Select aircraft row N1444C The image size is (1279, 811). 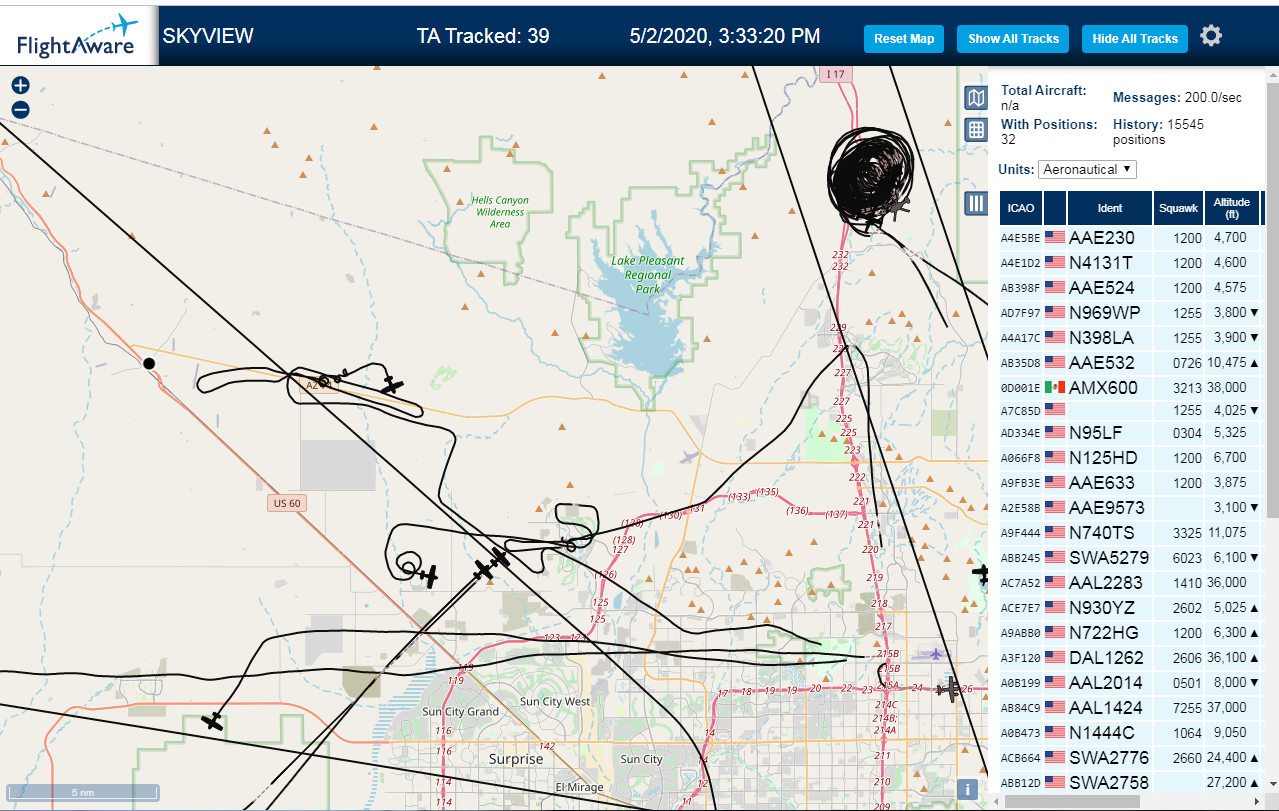(x=1130, y=732)
